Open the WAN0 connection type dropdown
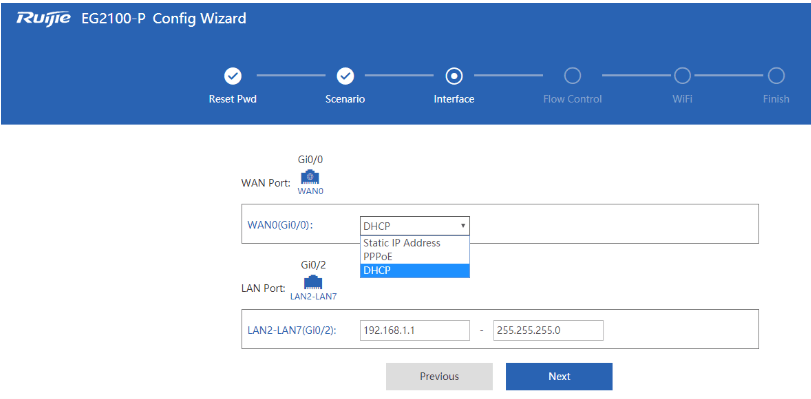 click(415, 226)
